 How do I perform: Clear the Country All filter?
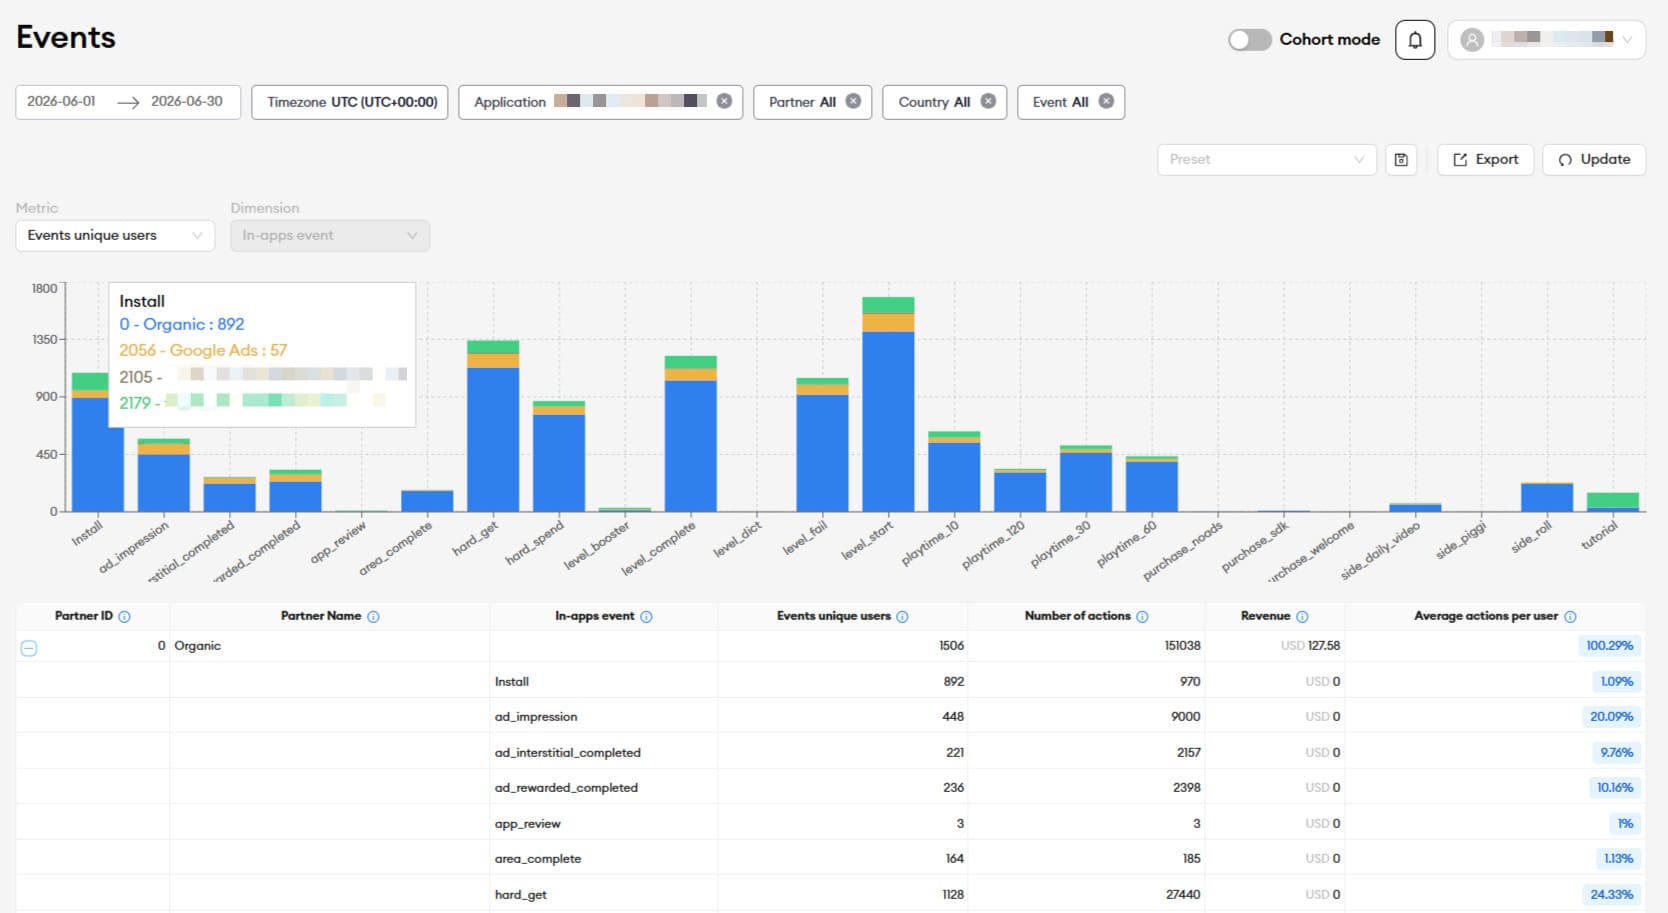click(x=988, y=101)
